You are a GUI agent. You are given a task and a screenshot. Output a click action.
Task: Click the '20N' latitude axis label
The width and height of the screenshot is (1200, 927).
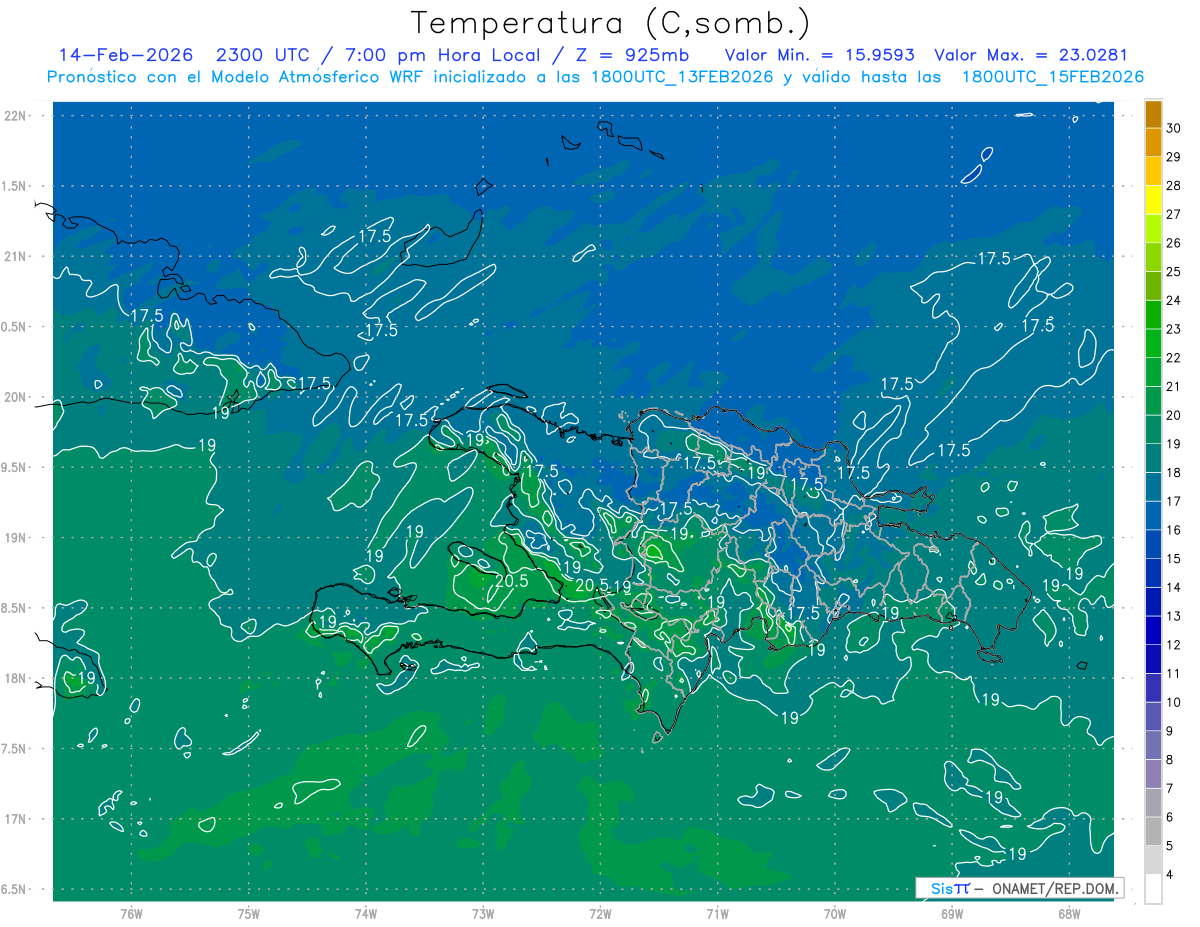coord(16,397)
